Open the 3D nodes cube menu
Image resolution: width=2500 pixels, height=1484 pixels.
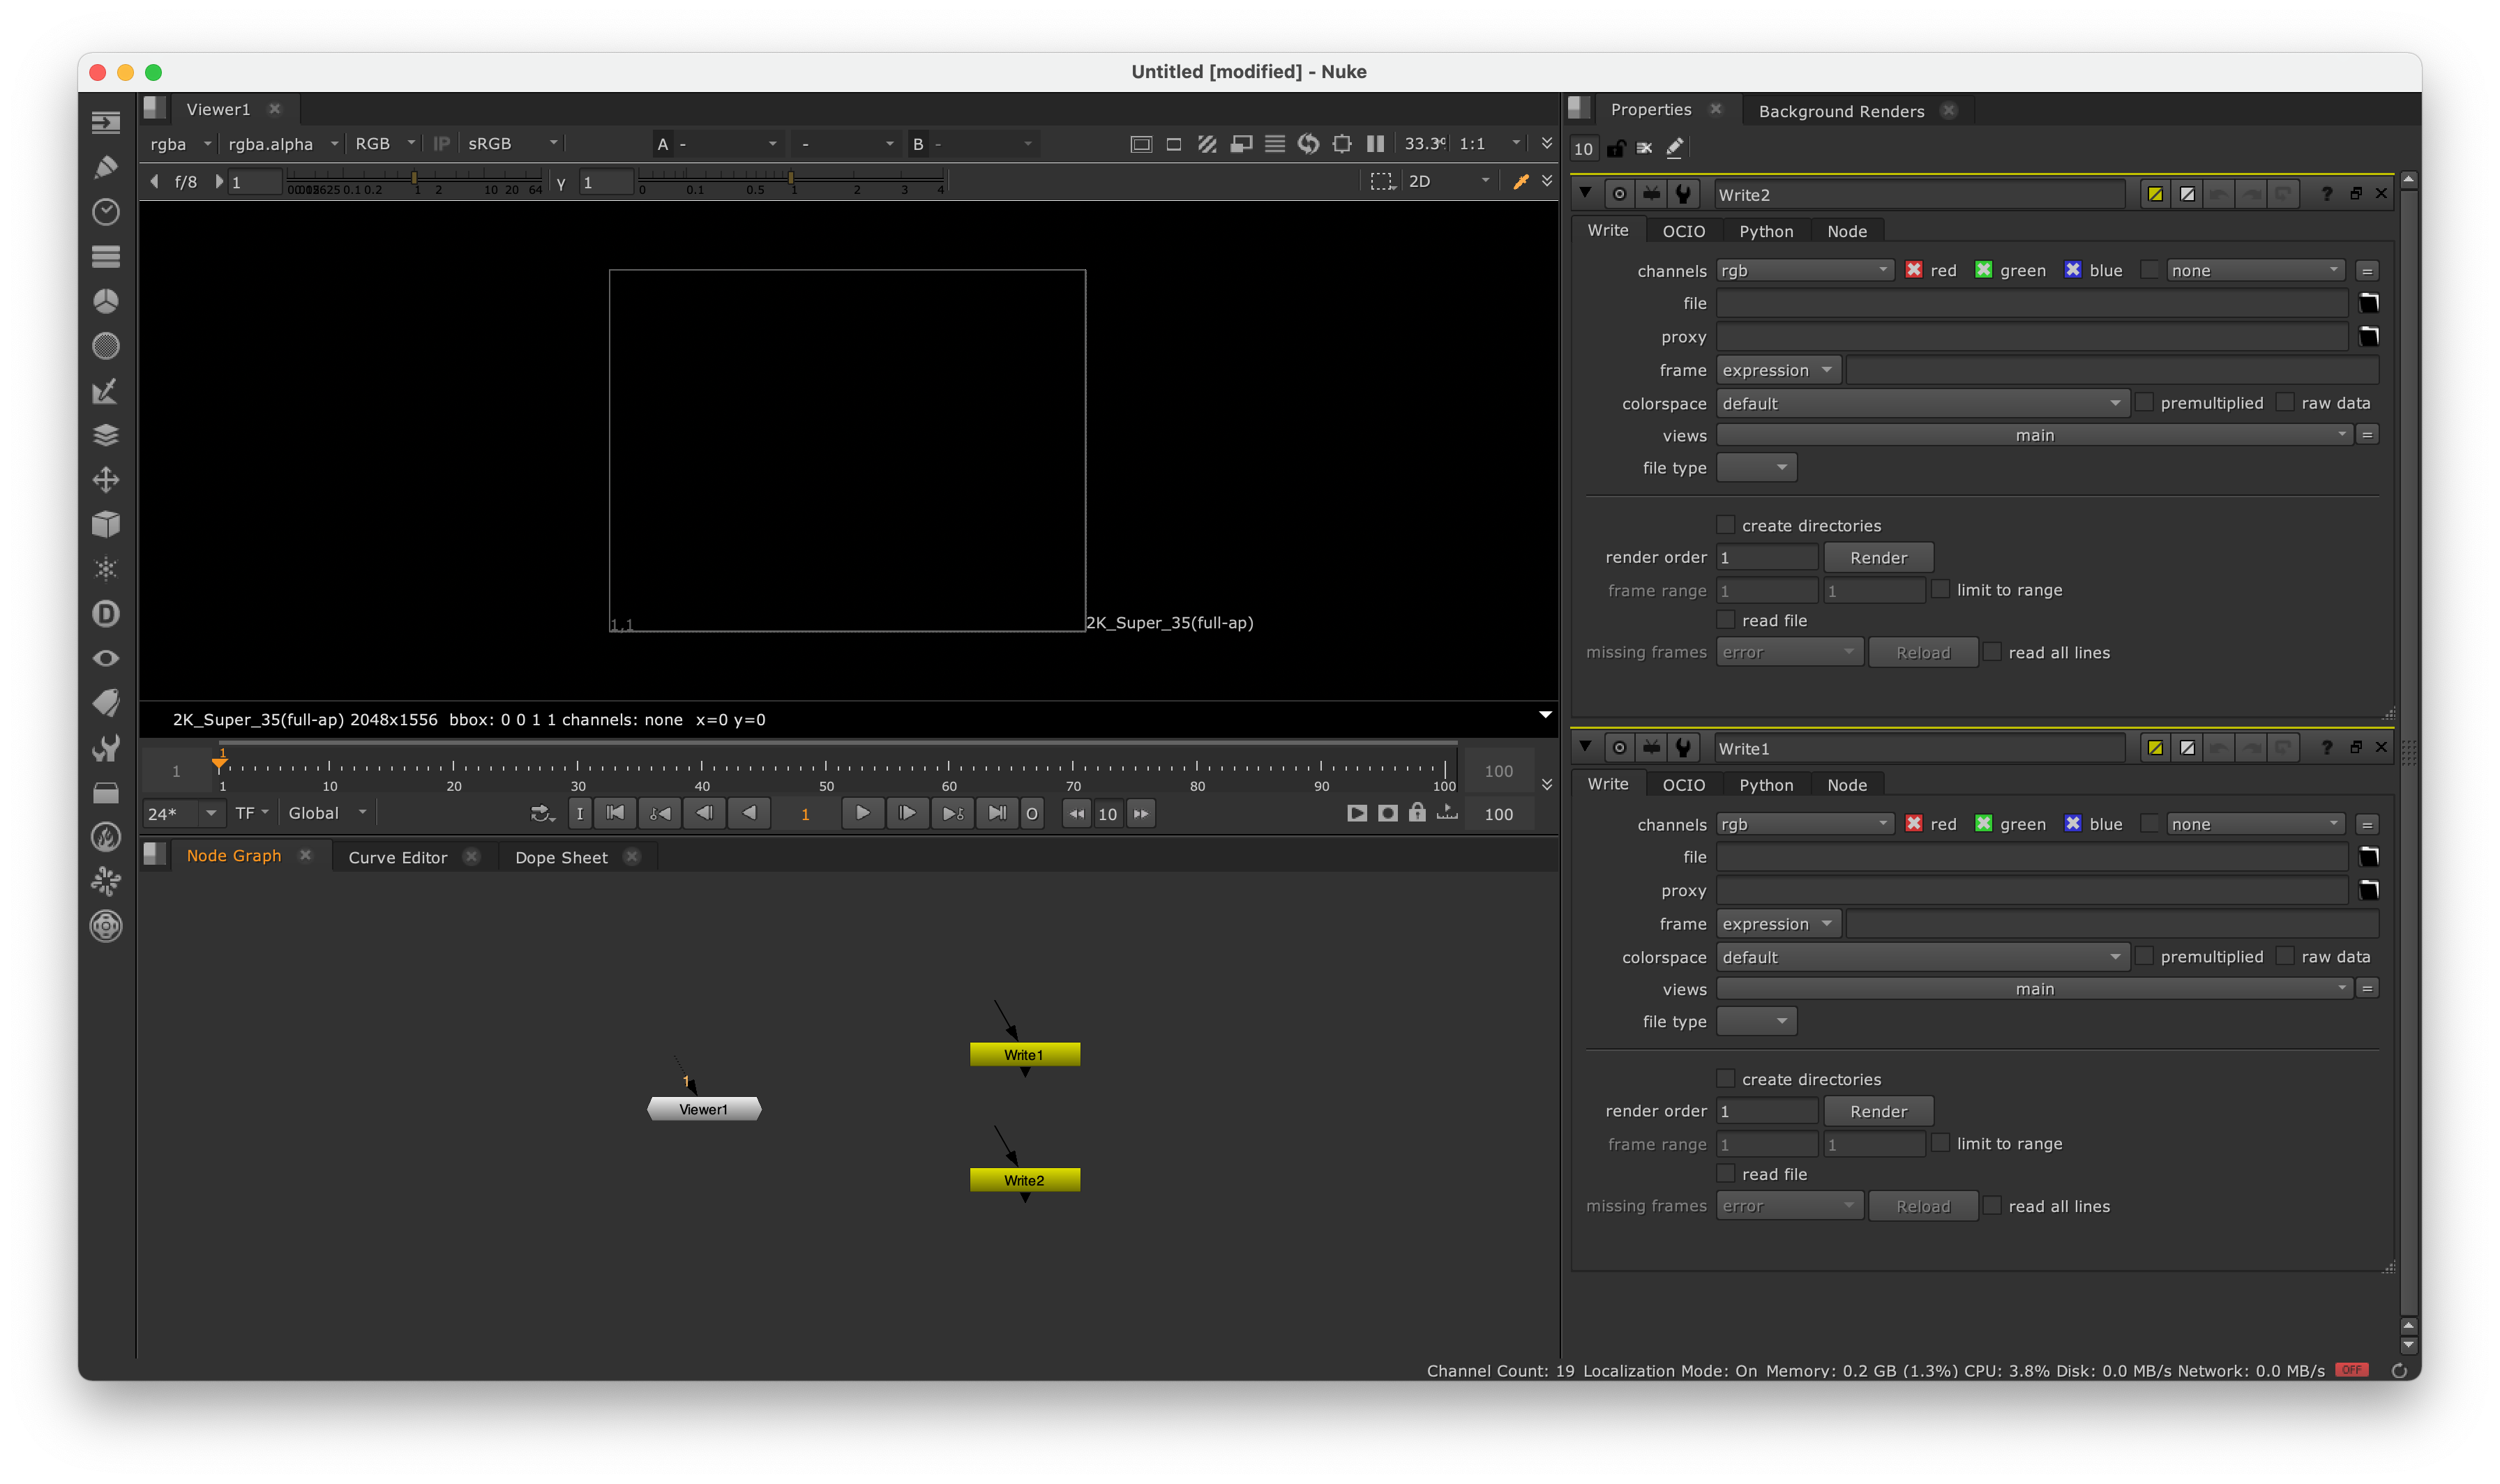coord(106,524)
